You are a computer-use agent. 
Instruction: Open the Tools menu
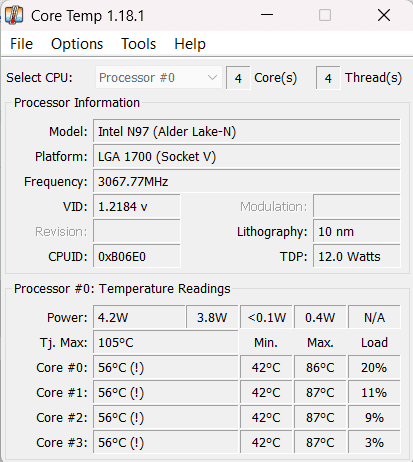point(138,44)
